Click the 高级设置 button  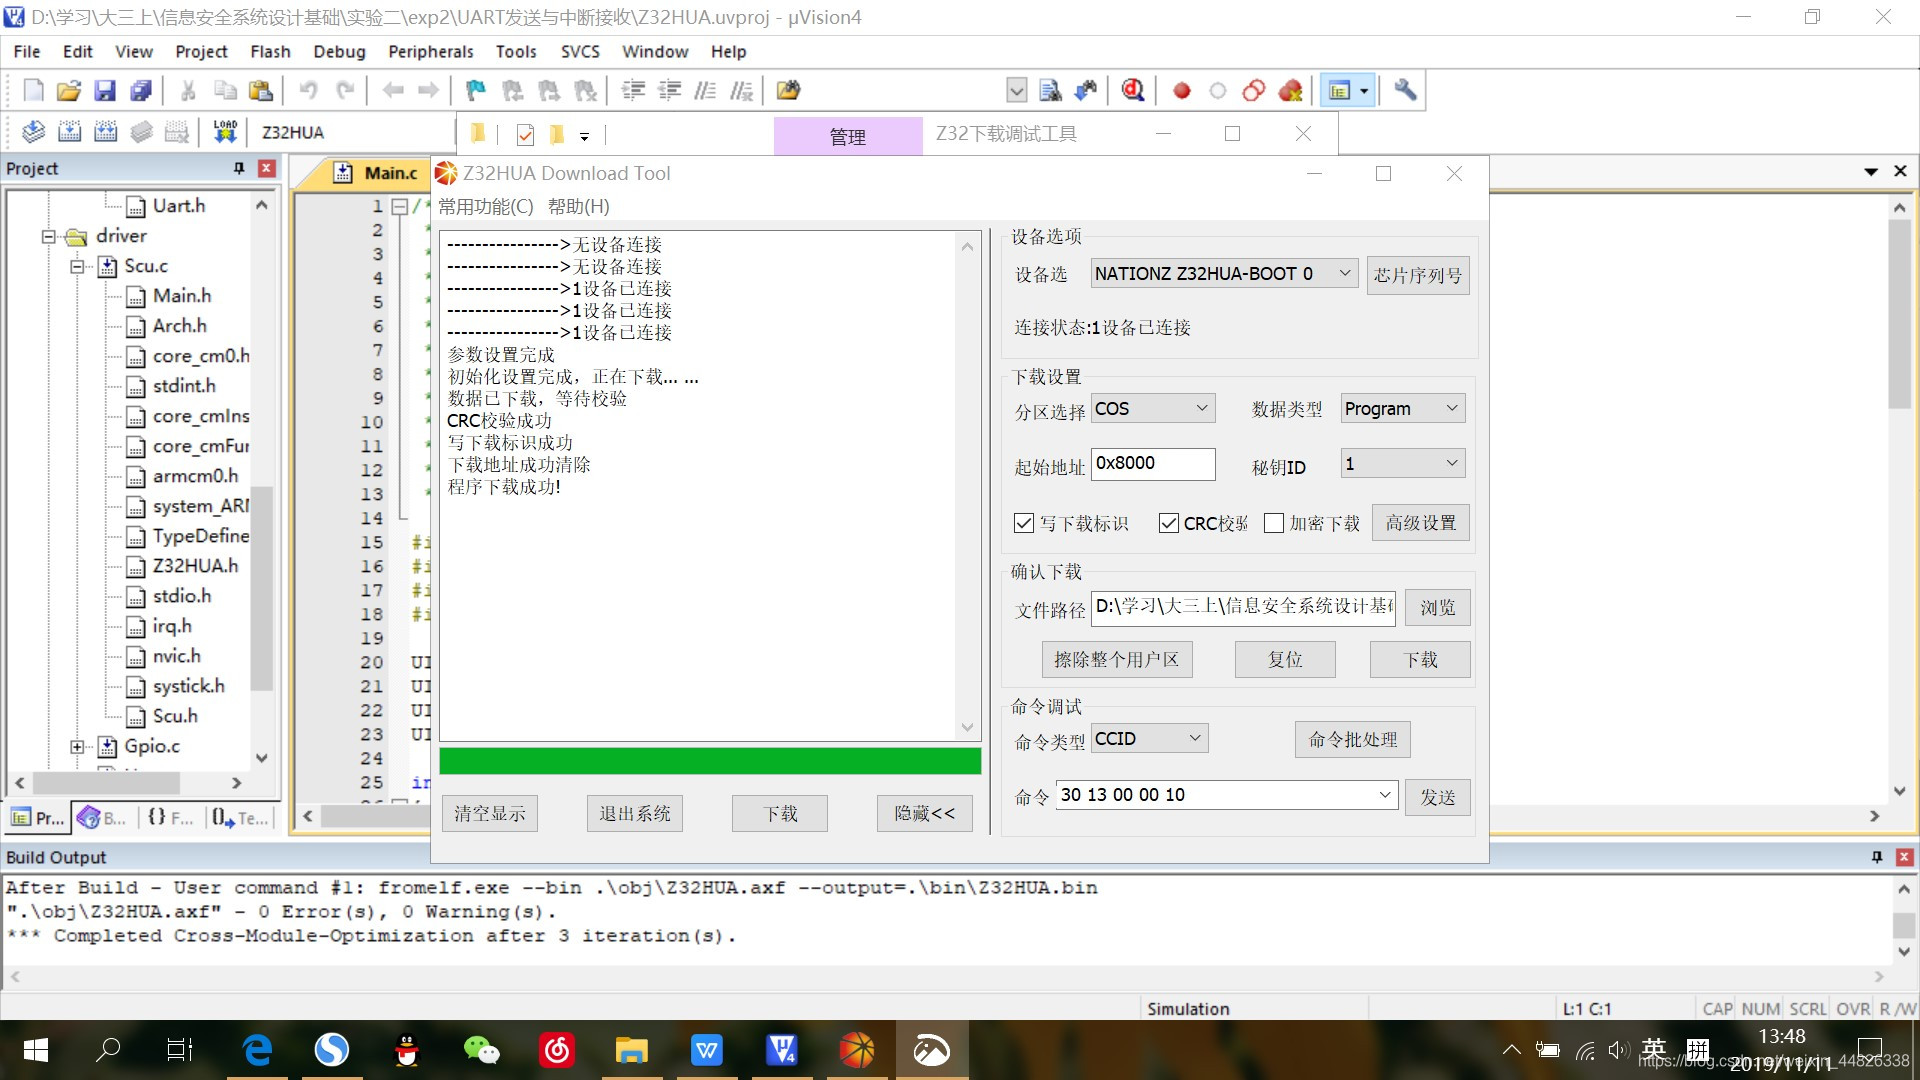1421,523
